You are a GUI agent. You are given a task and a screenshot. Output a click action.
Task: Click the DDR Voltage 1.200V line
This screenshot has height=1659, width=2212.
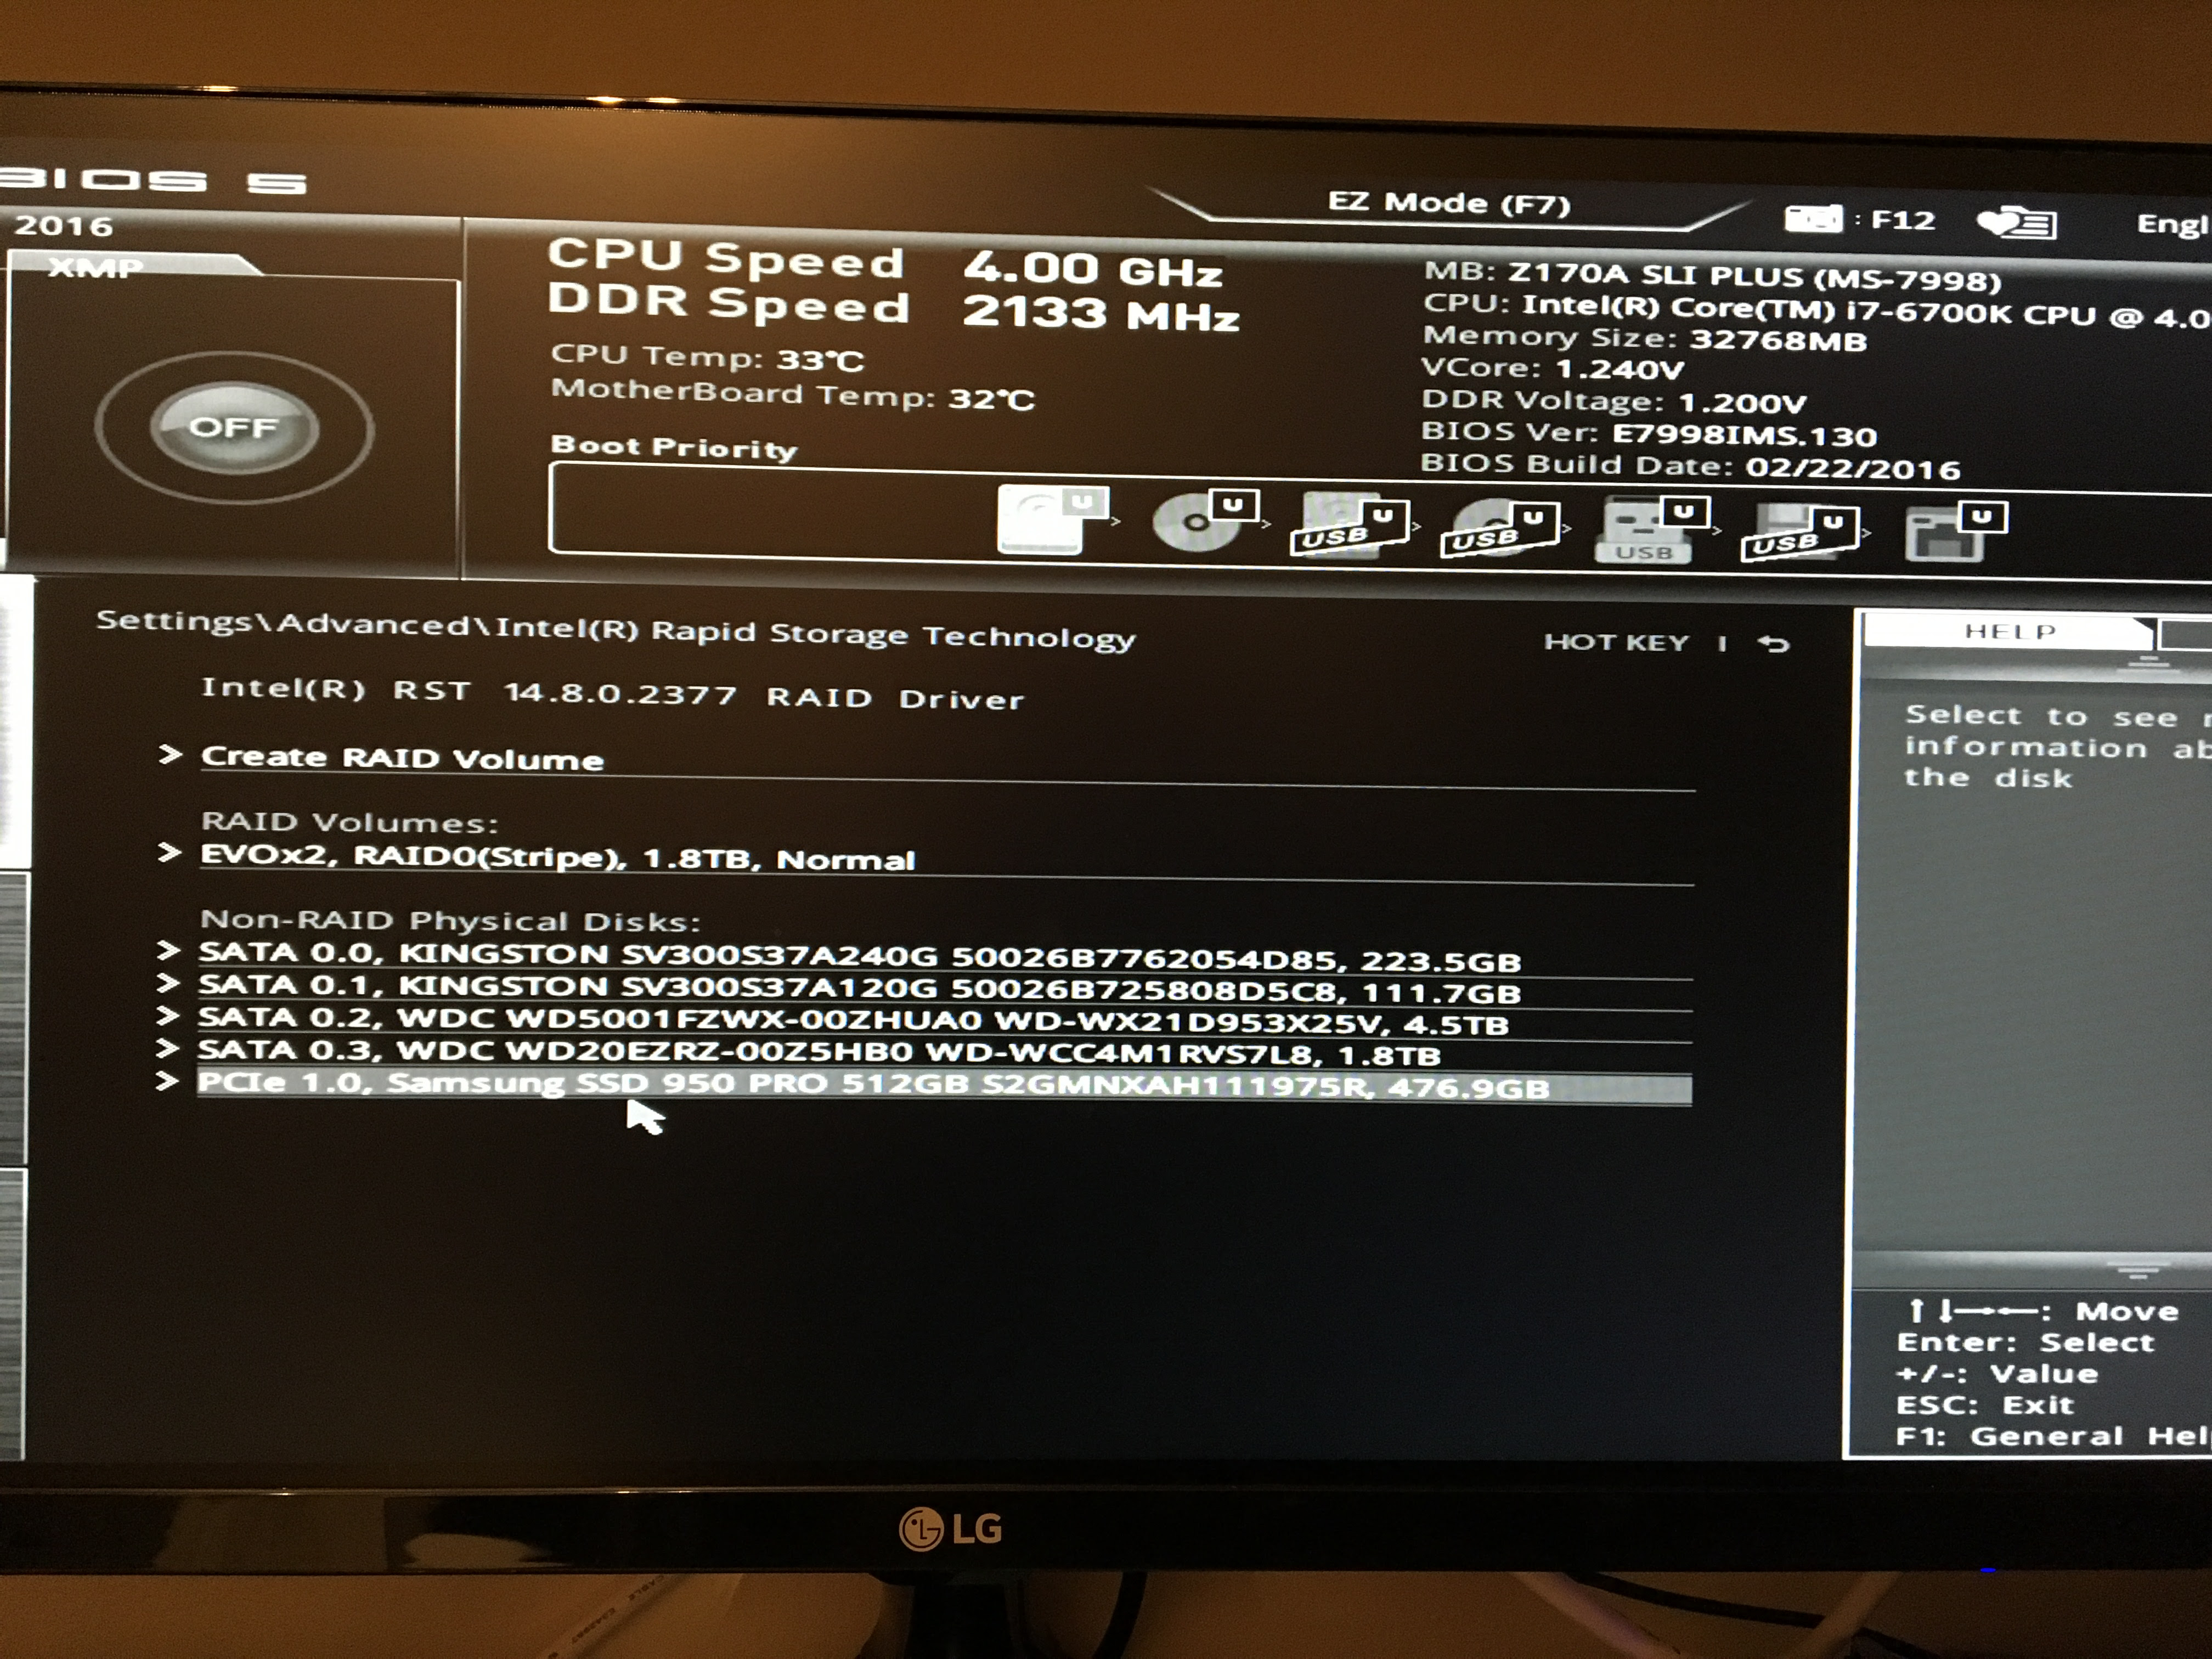point(1614,401)
